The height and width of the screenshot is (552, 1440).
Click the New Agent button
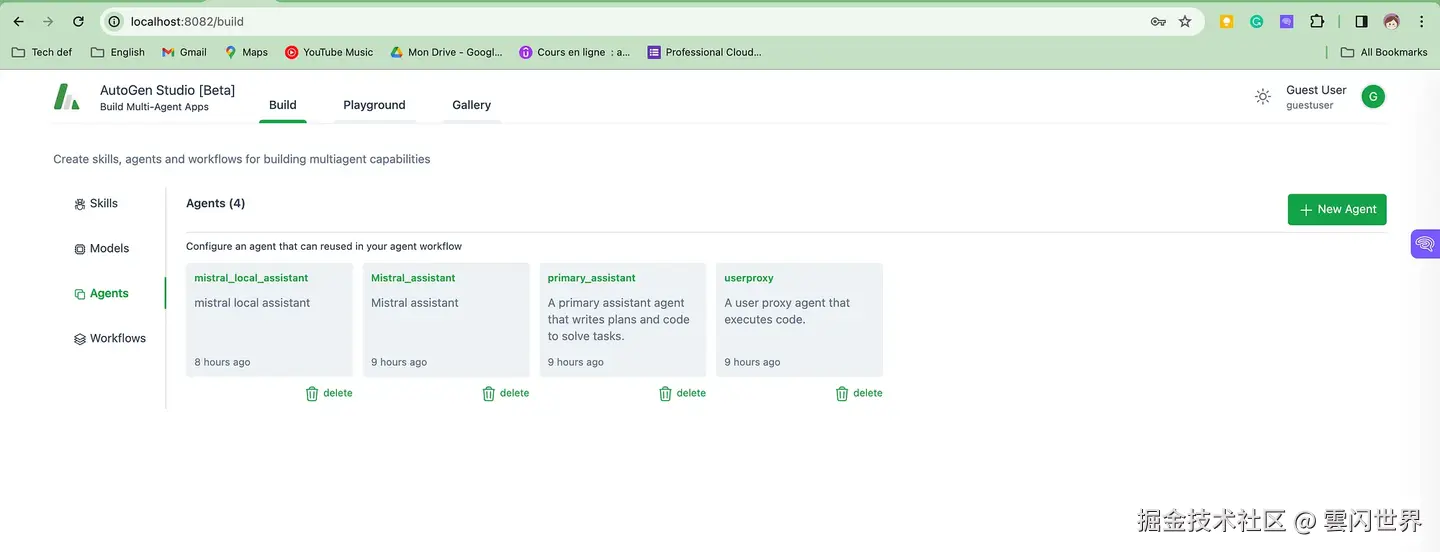click(1337, 209)
